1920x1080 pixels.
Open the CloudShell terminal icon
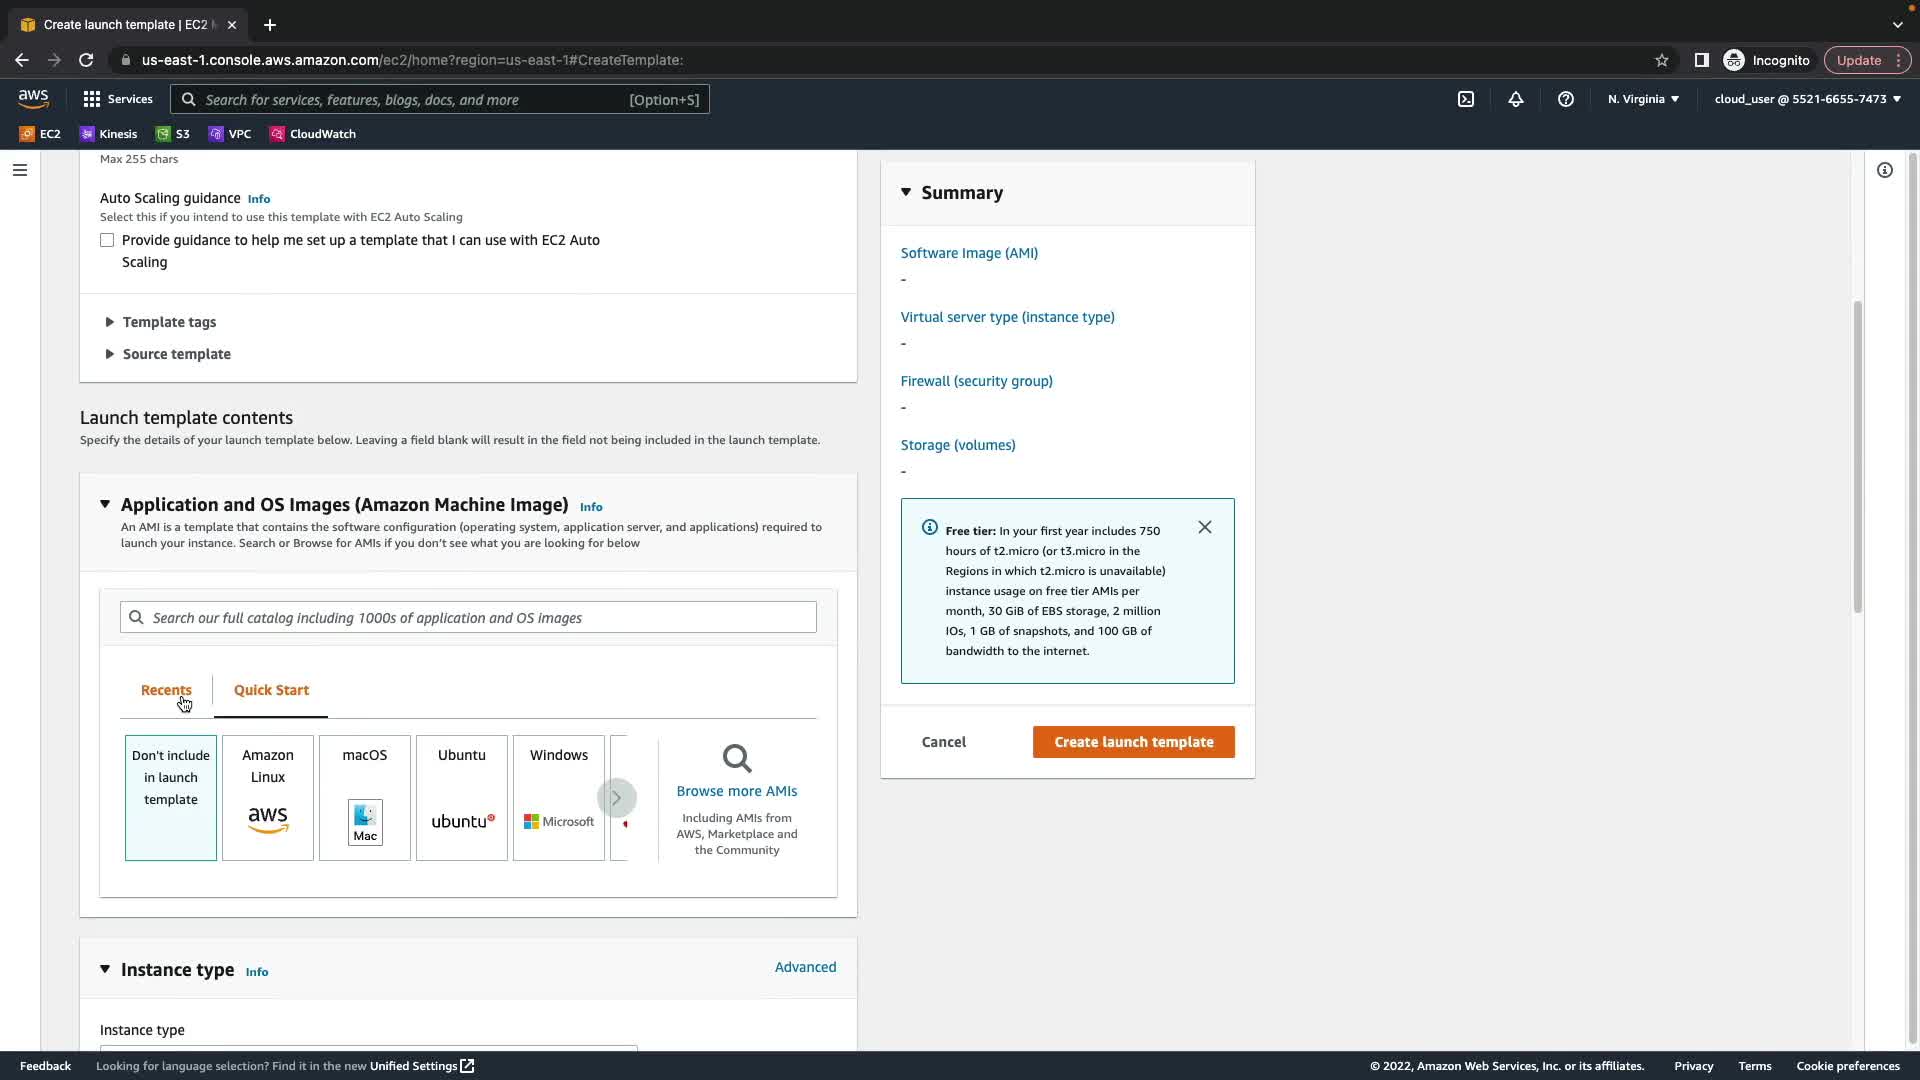[x=1466, y=99]
